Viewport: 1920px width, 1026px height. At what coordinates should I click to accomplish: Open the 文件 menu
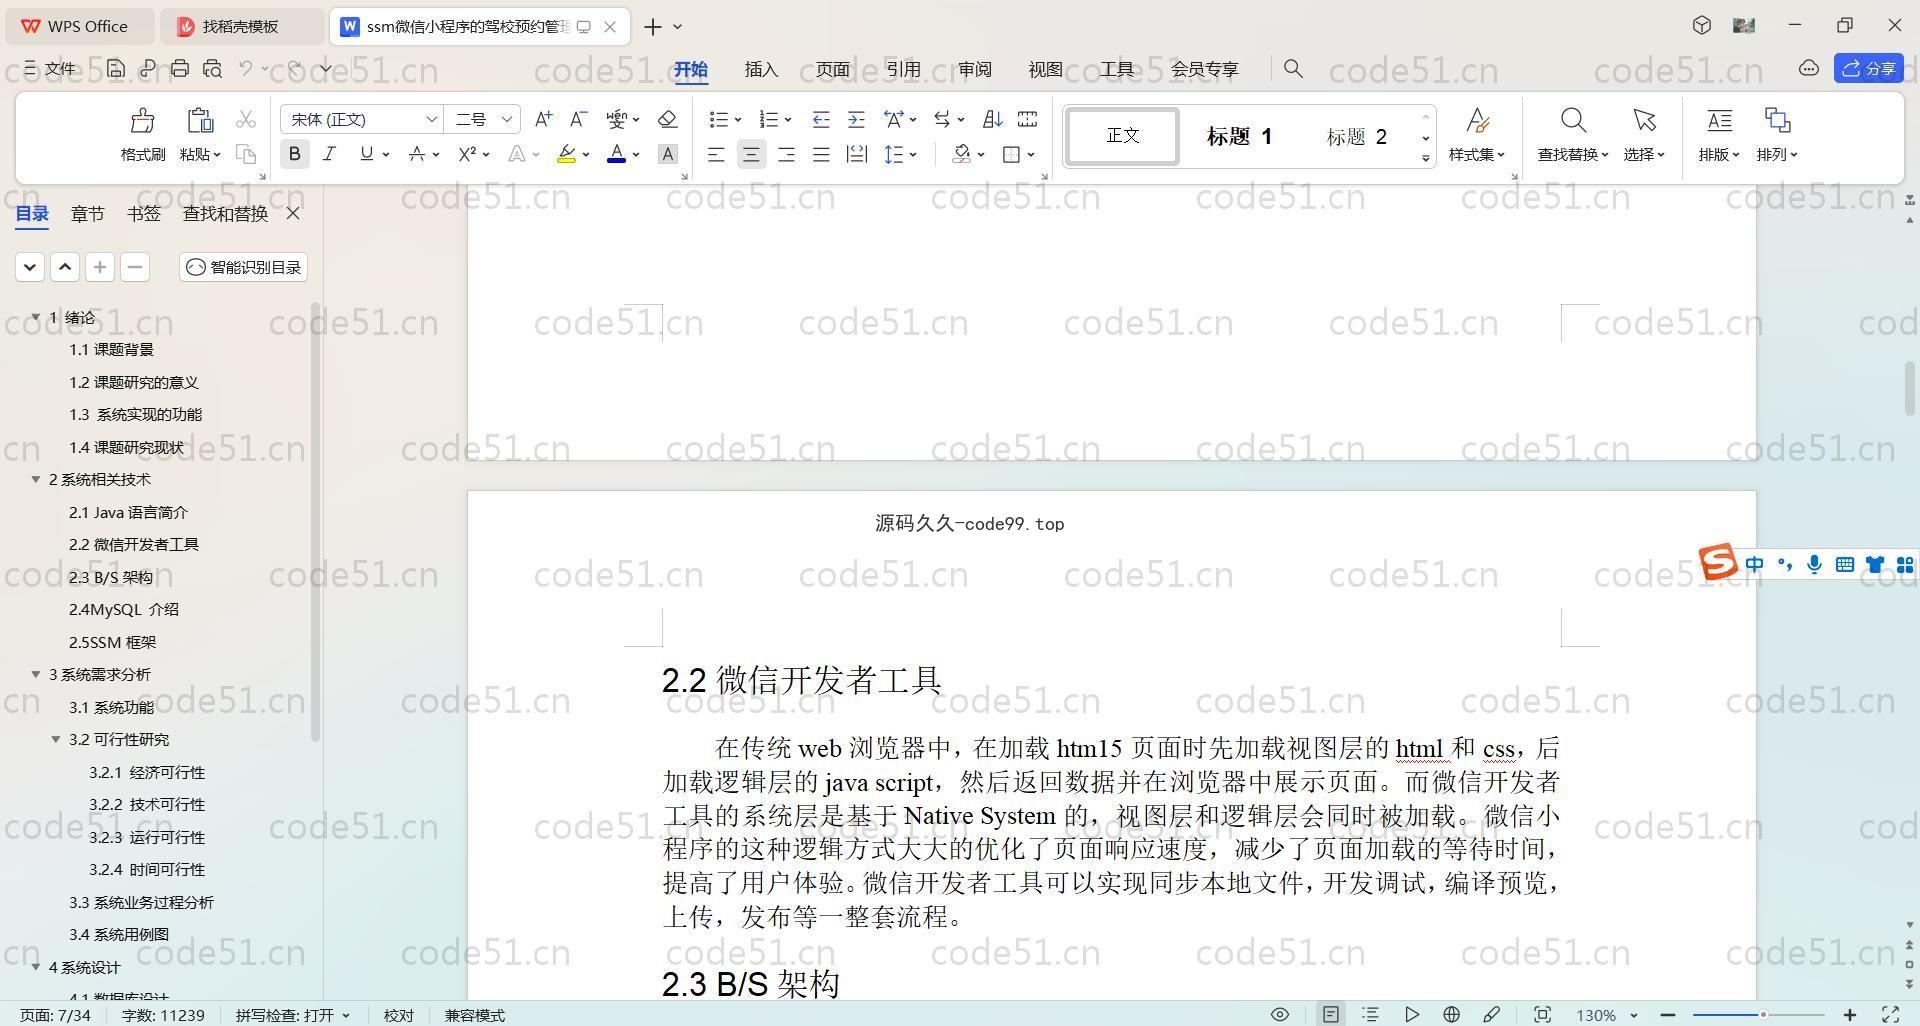50,68
